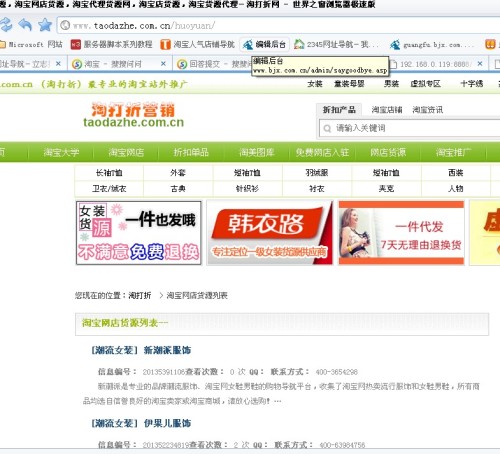This screenshot has height=454, width=500.
Task: Open the Microsoft 网站 bookmark
Action: [31, 44]
